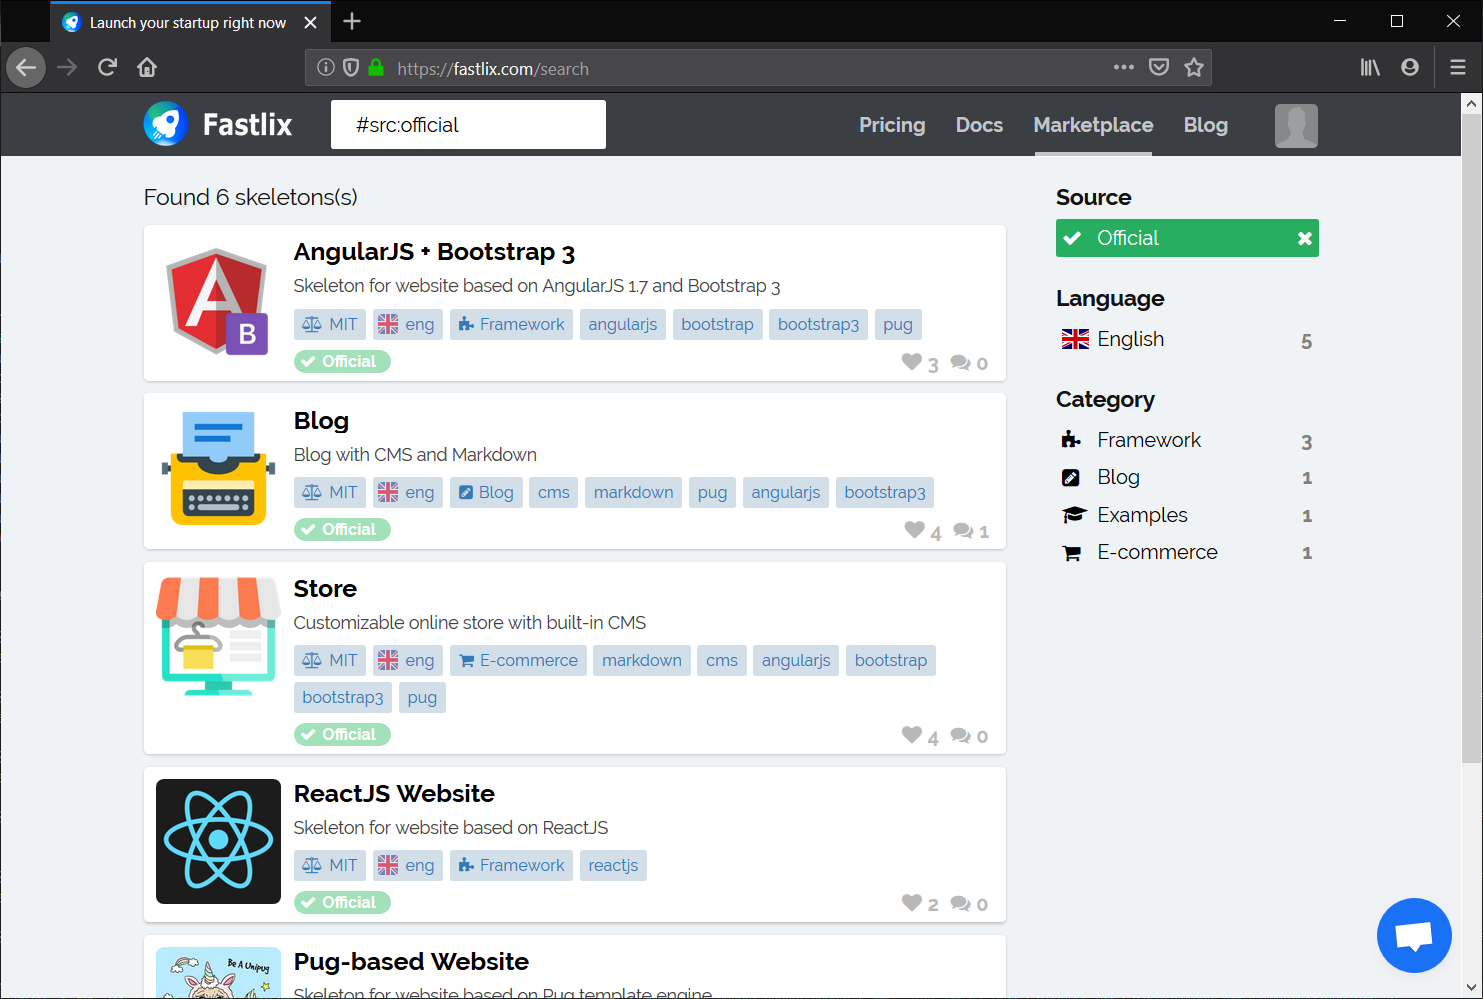
Task: Open comments icon on Blog skeleton
Action: tap(963, 530)
